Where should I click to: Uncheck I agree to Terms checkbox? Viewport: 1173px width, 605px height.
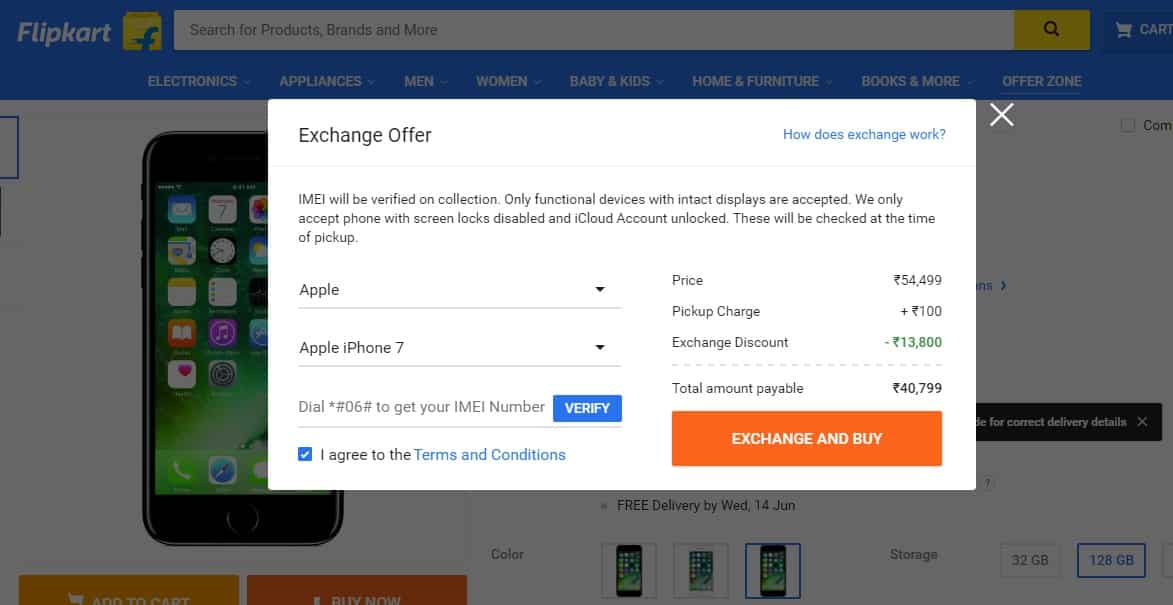coord(304,454)
